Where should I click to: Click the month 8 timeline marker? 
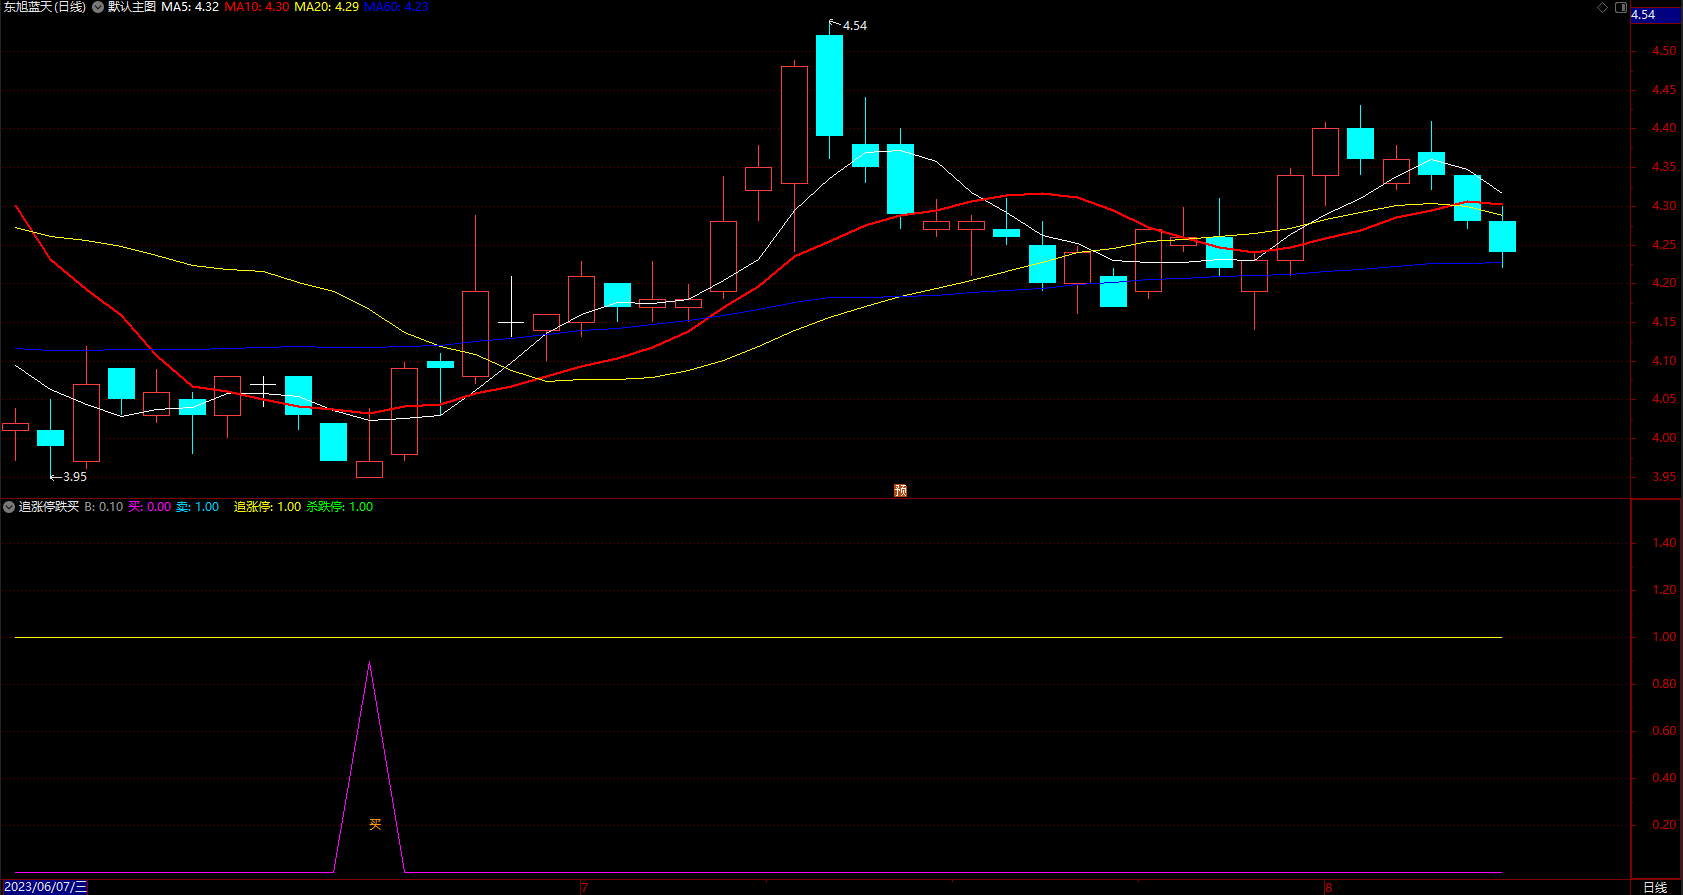[1328, 887]
